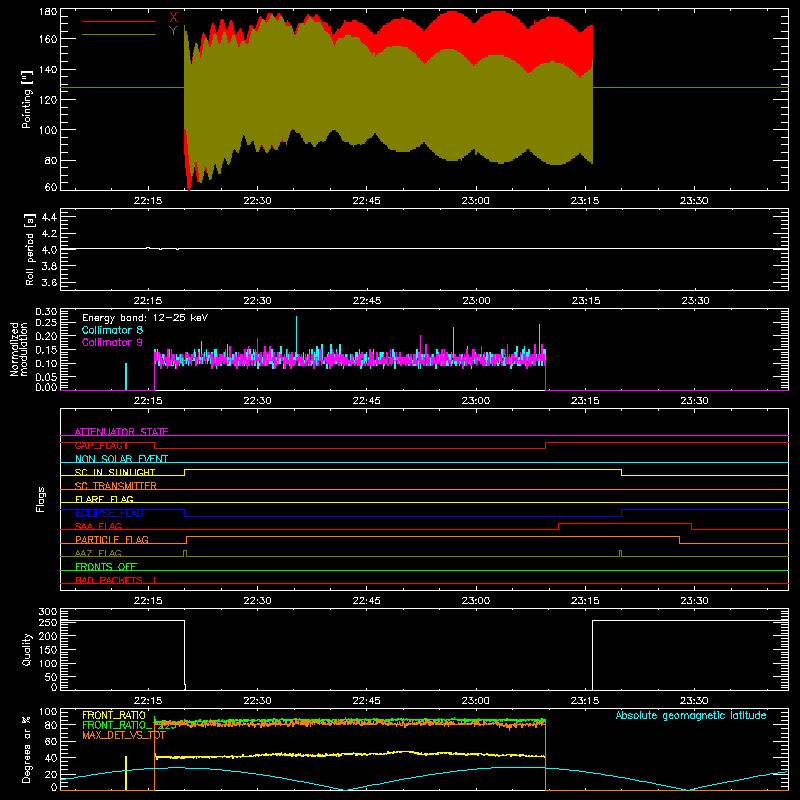Click the blue ECLIPSE_FLAG label
800x800 pixels.
click(109, 513)
